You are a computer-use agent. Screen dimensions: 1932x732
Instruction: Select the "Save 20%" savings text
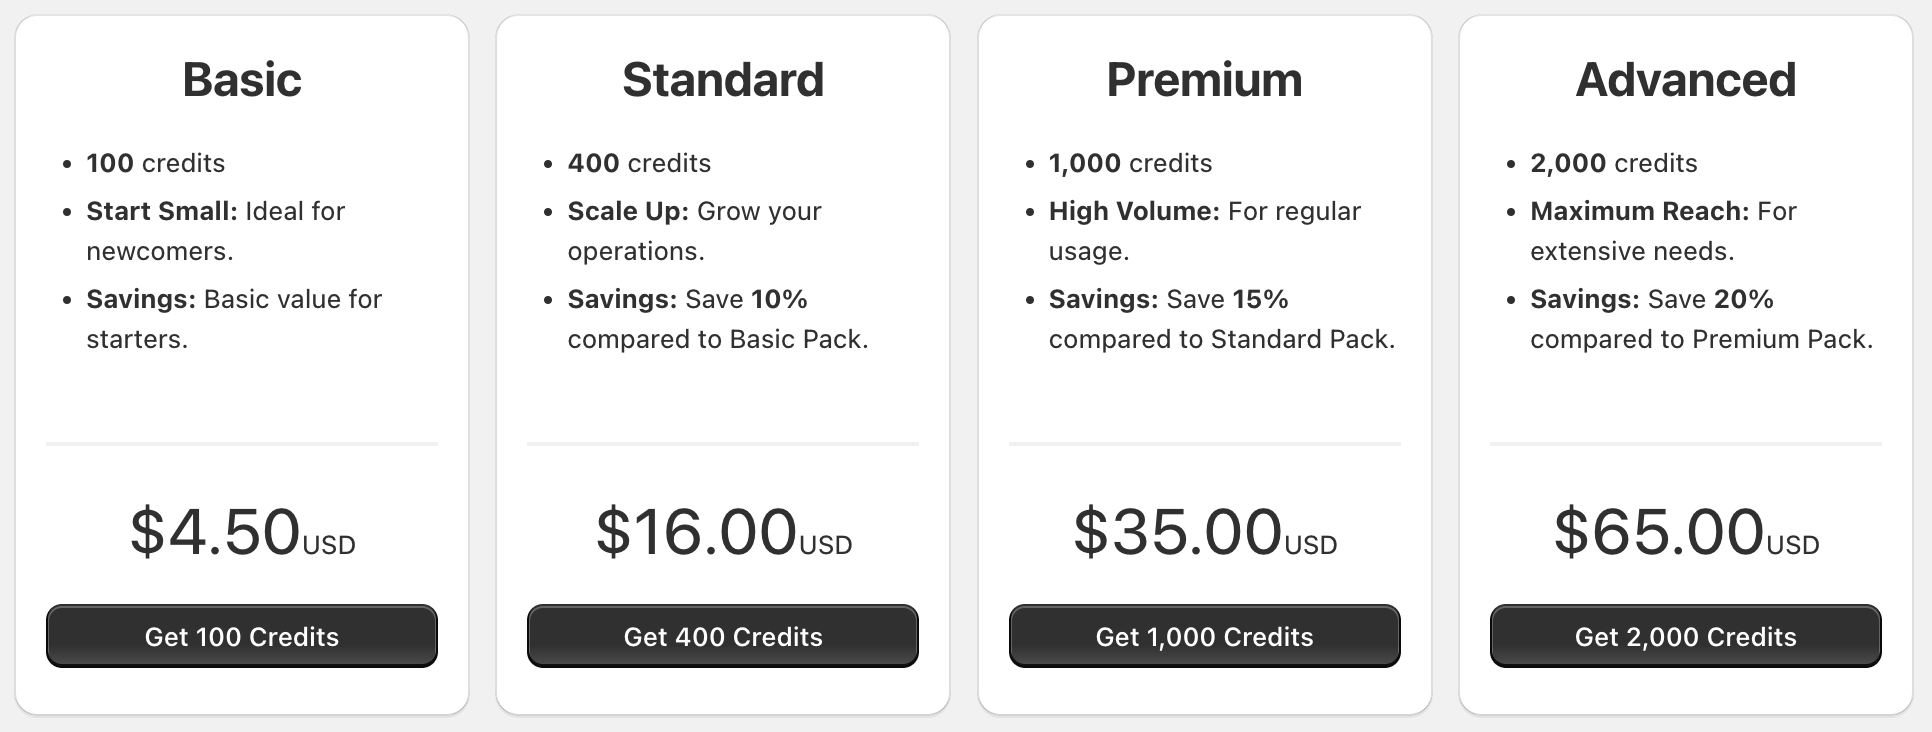tap(1710, 299)
